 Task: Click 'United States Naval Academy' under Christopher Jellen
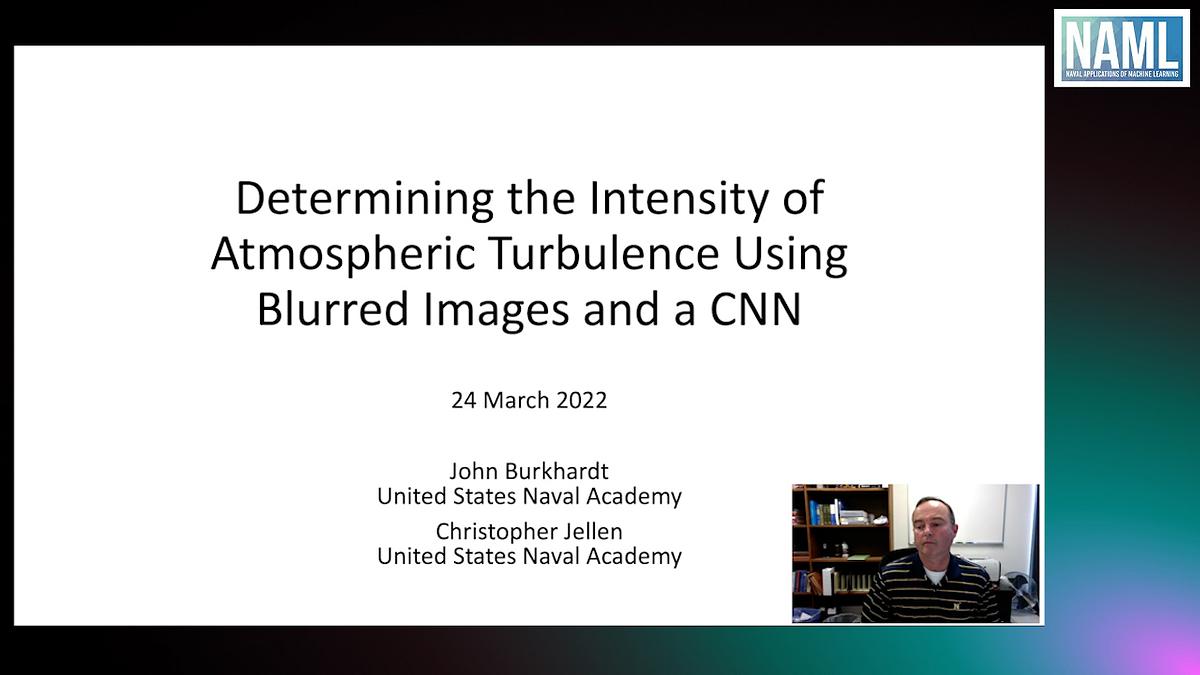click(528, 556)
